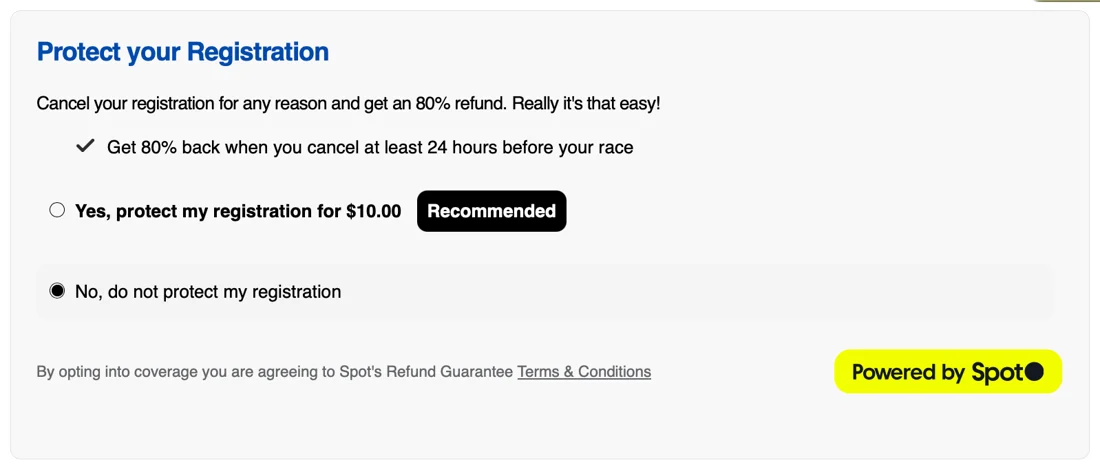Click the black Recommended badge
This screenshot has height=469, width=1100.
(x=491, y=211)
